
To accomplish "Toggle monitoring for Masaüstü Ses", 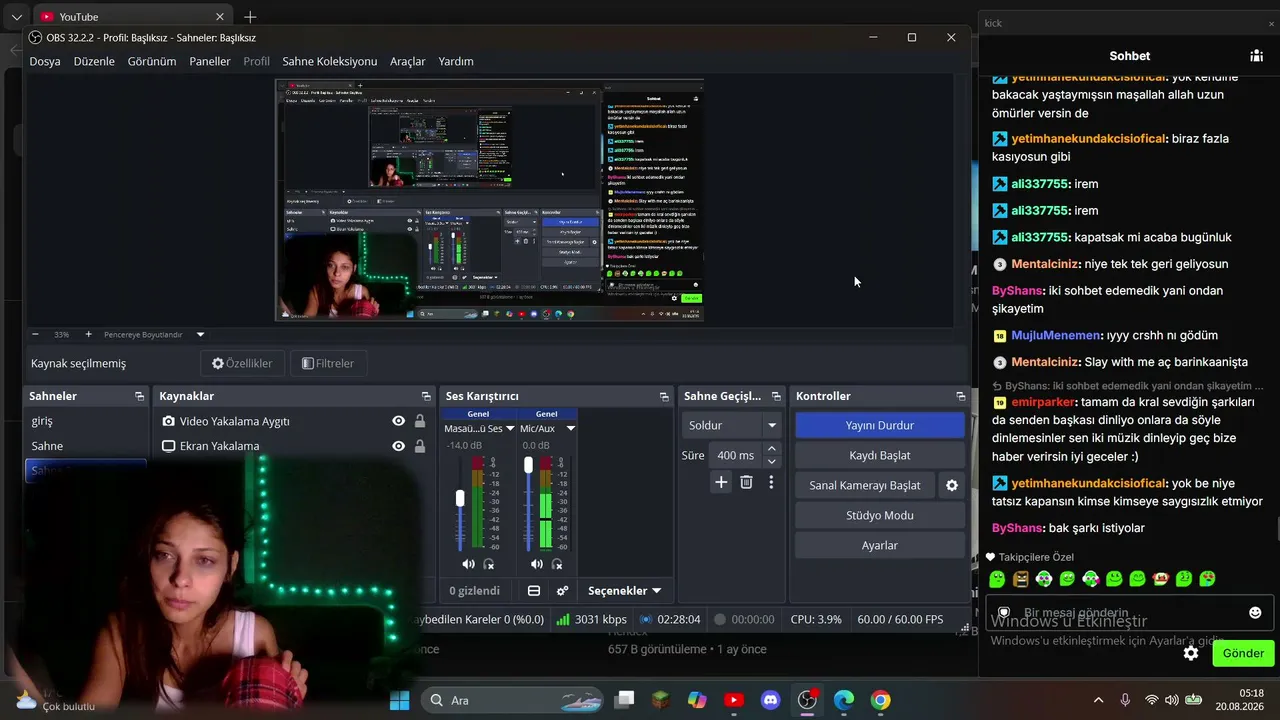I will coord(489,565).
